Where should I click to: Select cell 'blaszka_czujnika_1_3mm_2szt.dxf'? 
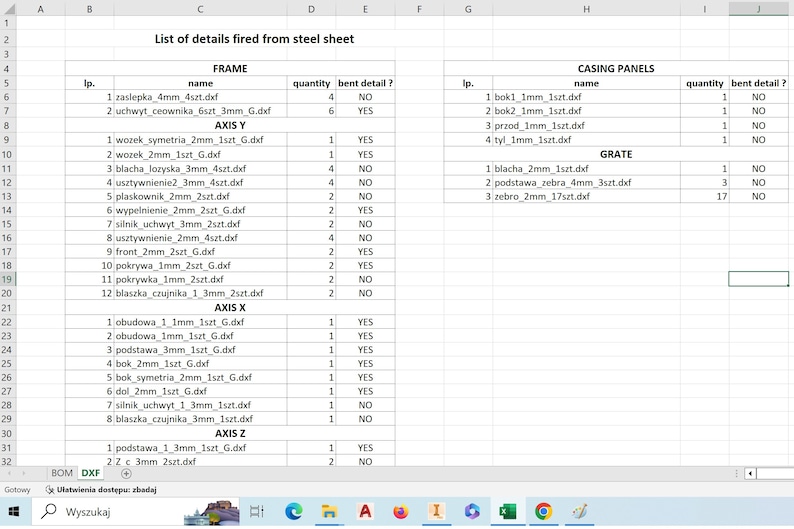(x=200, y=293)
